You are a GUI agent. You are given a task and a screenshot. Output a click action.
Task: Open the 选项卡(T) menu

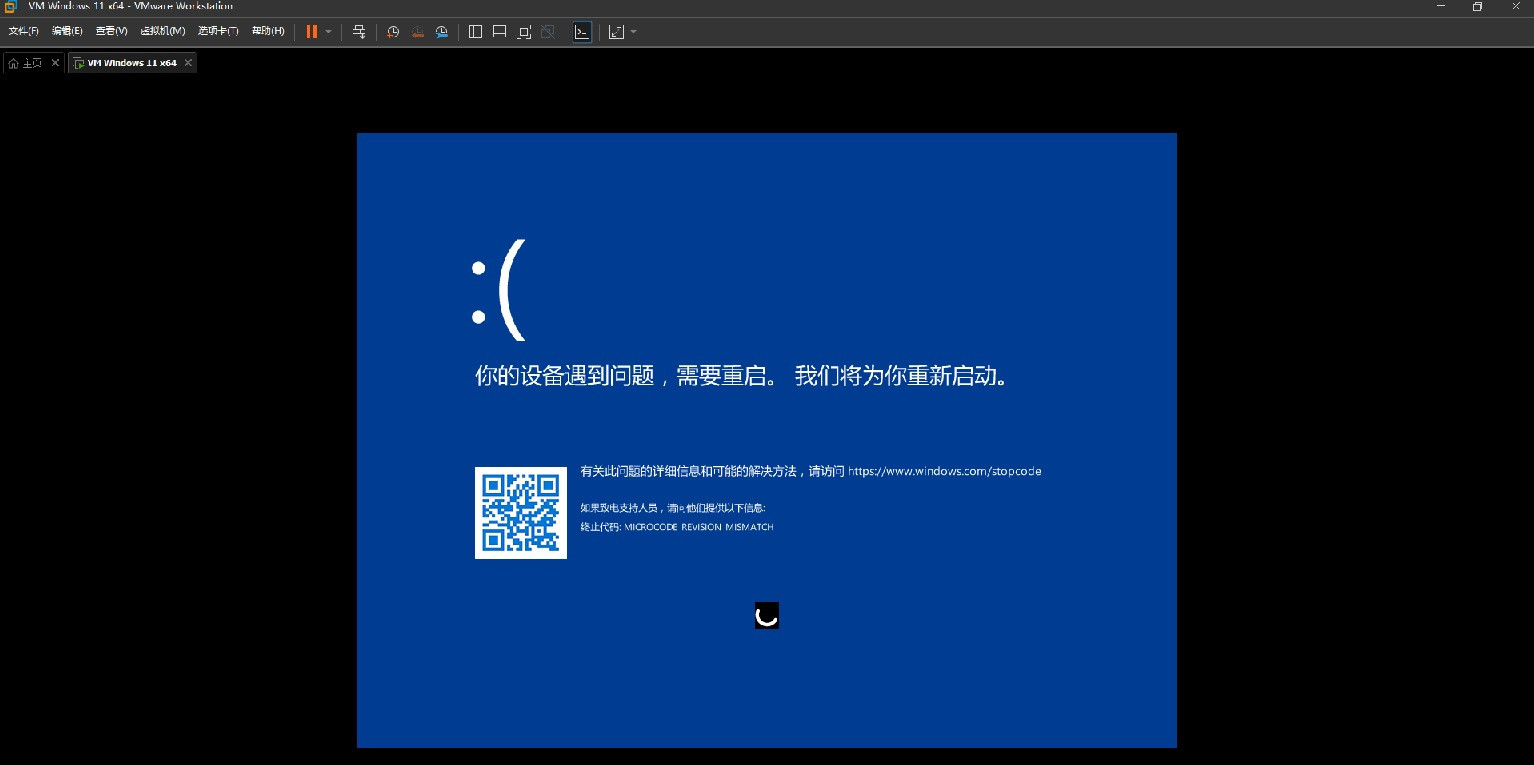point(218,32)
